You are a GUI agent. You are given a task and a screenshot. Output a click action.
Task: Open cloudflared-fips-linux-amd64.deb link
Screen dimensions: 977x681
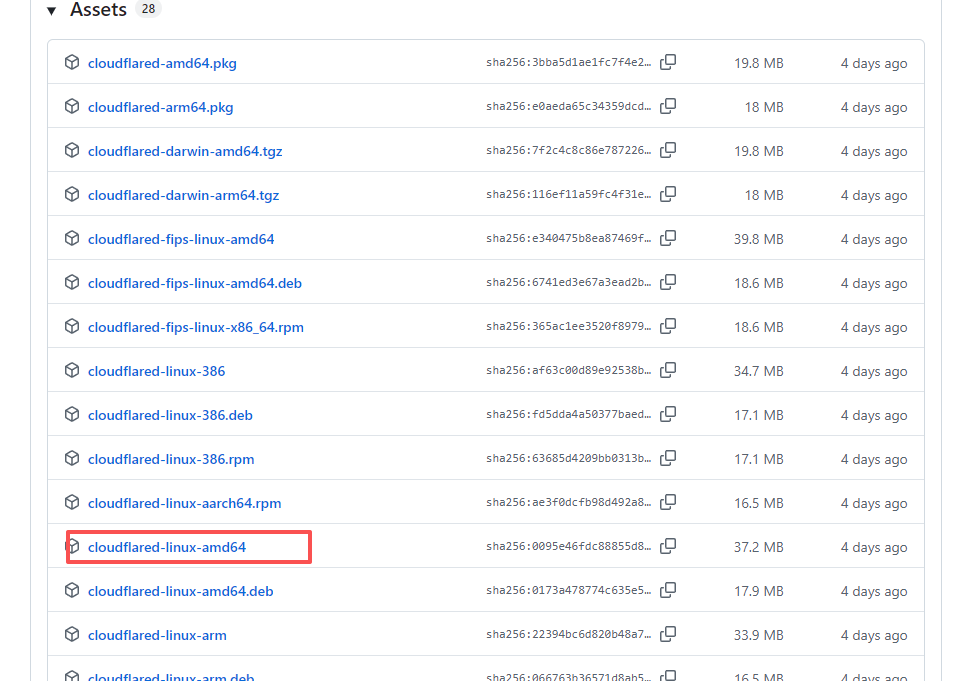(194, 283)
